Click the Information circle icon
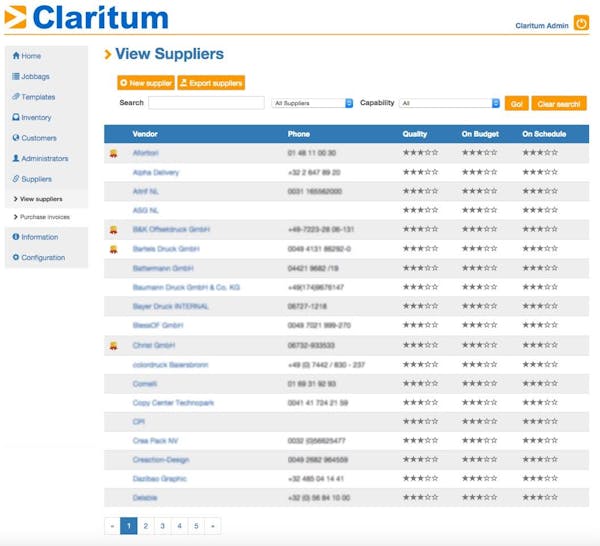Image resolution: width=600 pixels, height=546 pixels. 16,237
